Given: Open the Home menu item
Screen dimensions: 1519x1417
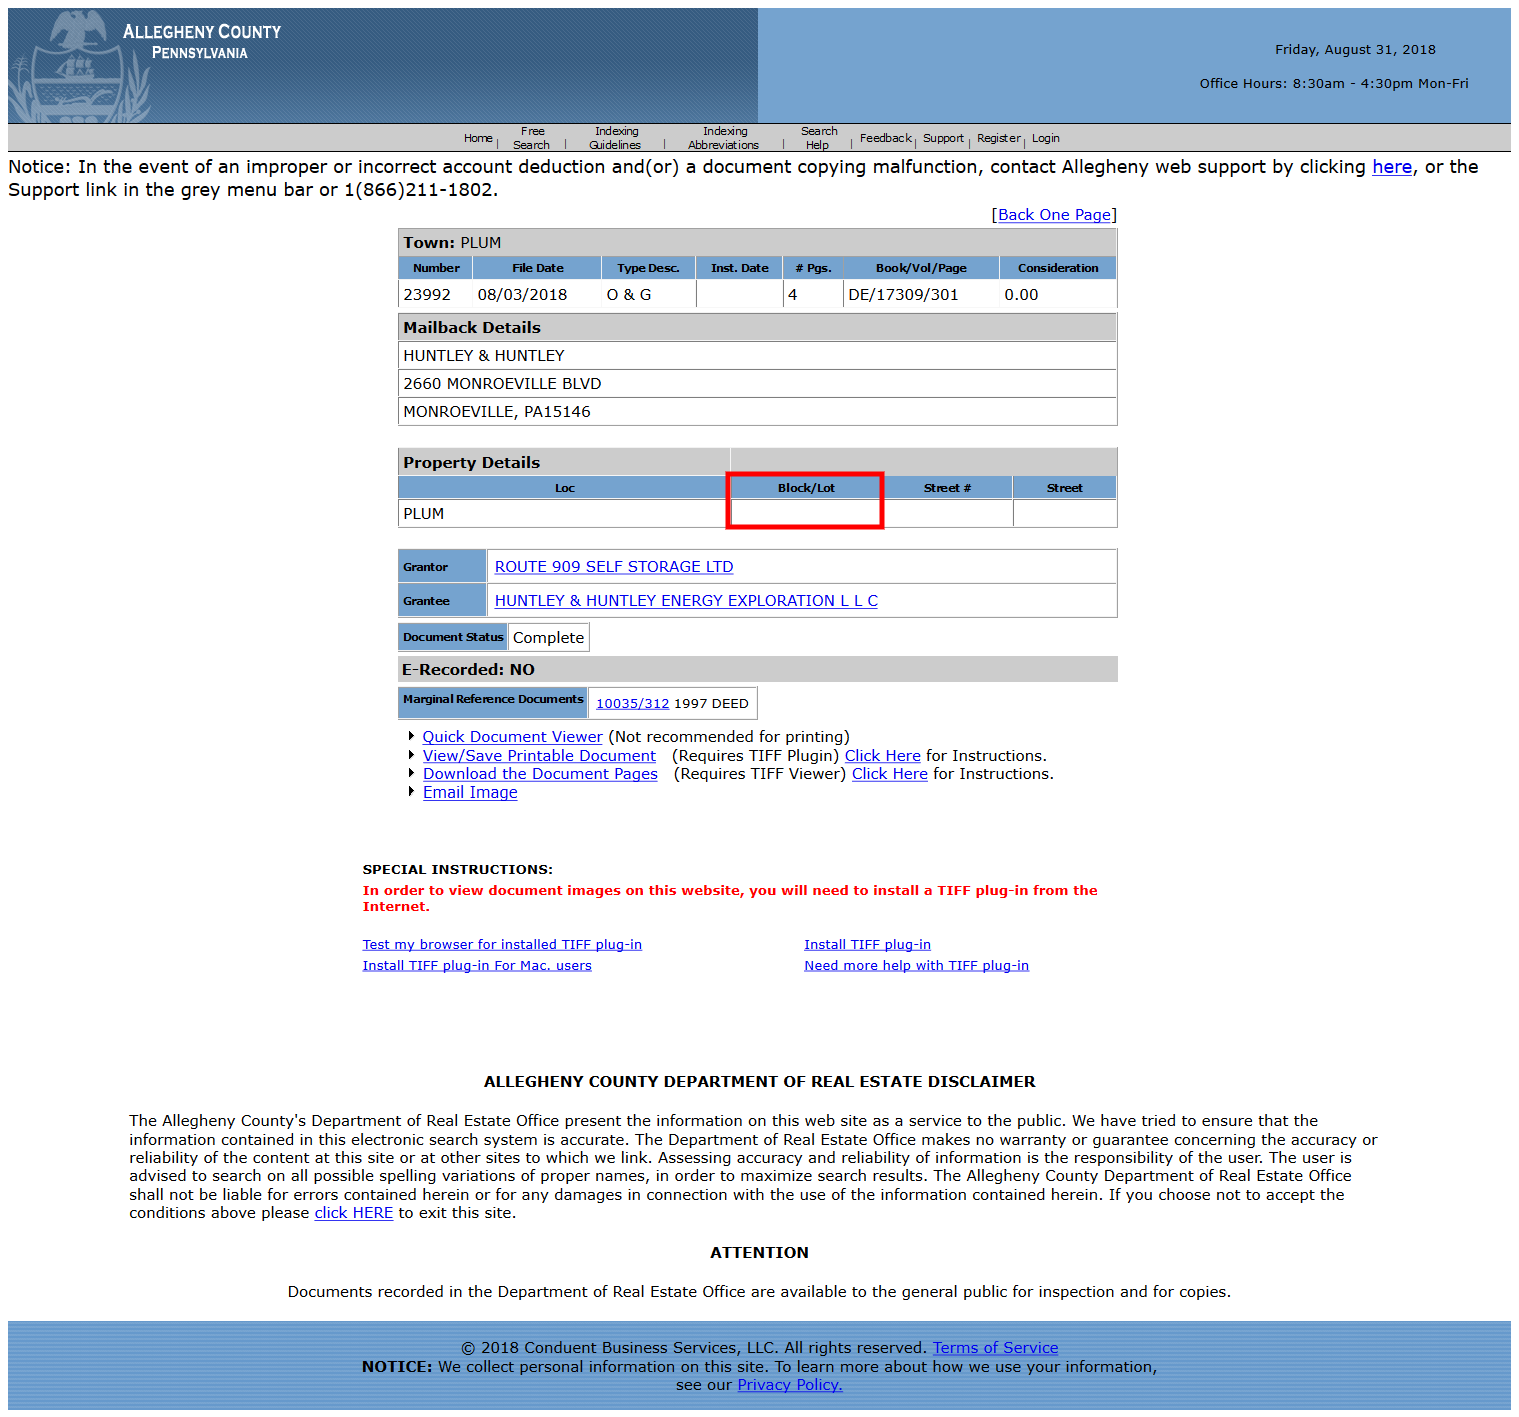Looking at the screenshot, I should [477, 139].
